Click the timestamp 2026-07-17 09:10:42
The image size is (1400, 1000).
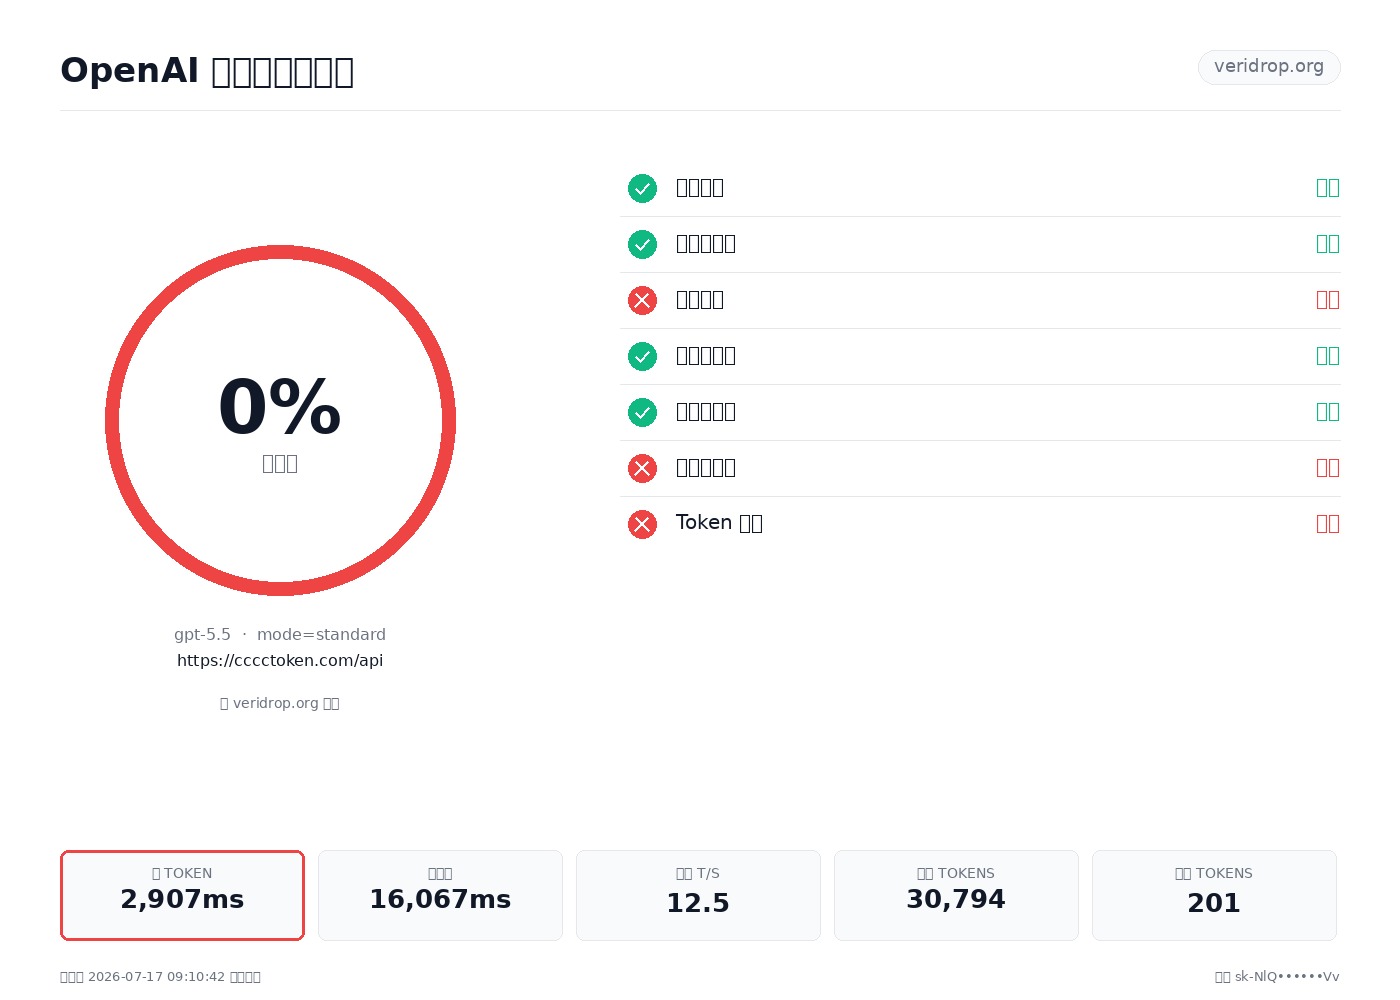pyautogui.click(x=156, y=977)
